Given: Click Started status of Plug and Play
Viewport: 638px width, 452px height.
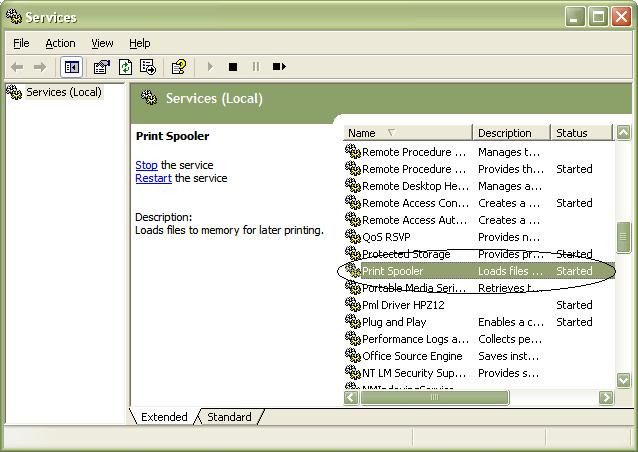Looking at the screenshot, I should tap(574, 322).
